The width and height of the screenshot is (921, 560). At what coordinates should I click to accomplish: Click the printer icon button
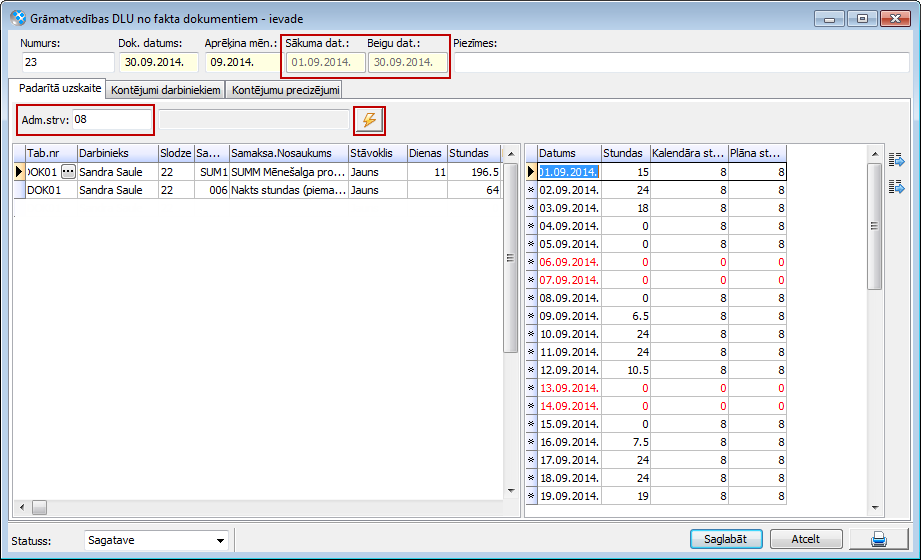[x=879, y=540]
